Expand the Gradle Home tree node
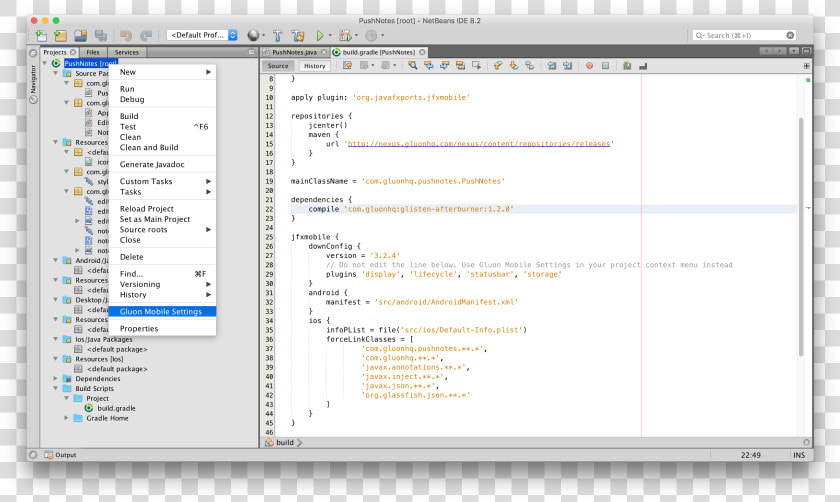Screen dimensions: 840x502 click(x=66, y=418)
